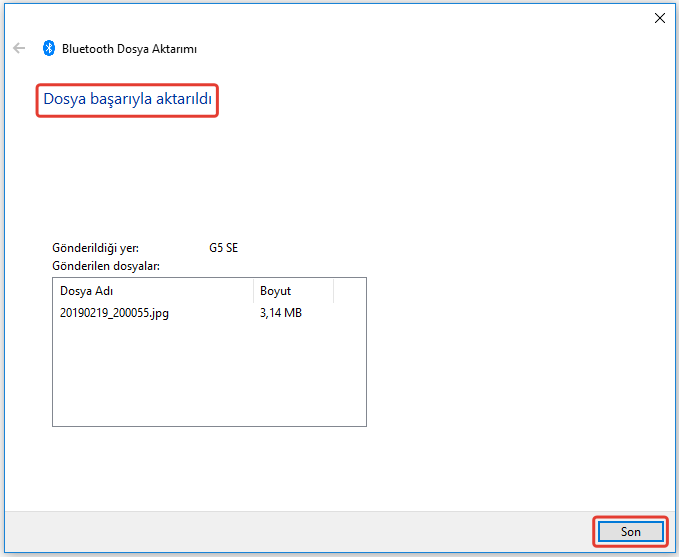Click the 'Dosya başarıyla aktarıldı' heading

point(128,101)
